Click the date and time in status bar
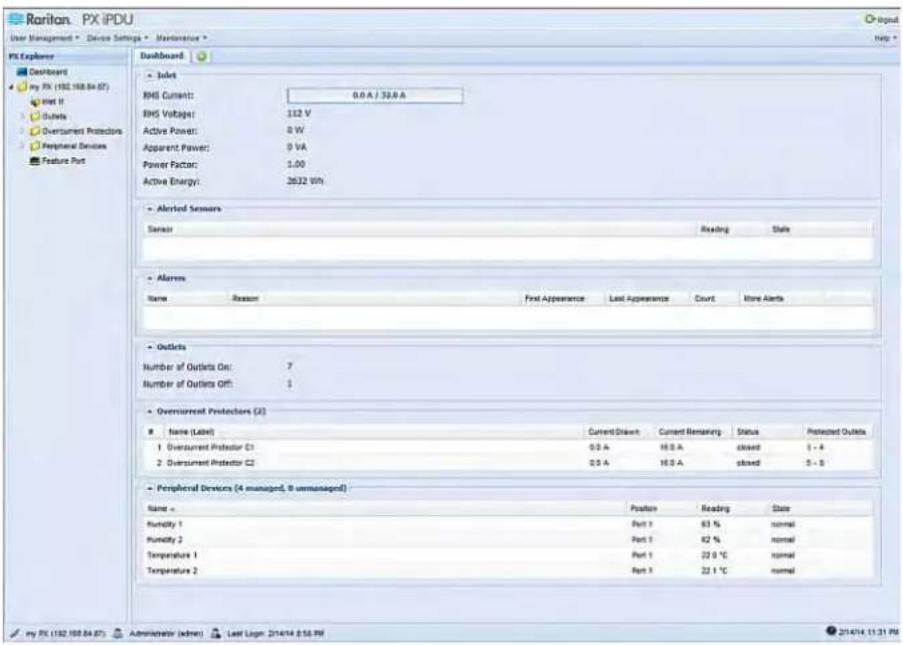The width and height of the screenshot is (903, 645). (x=867, y=632)
